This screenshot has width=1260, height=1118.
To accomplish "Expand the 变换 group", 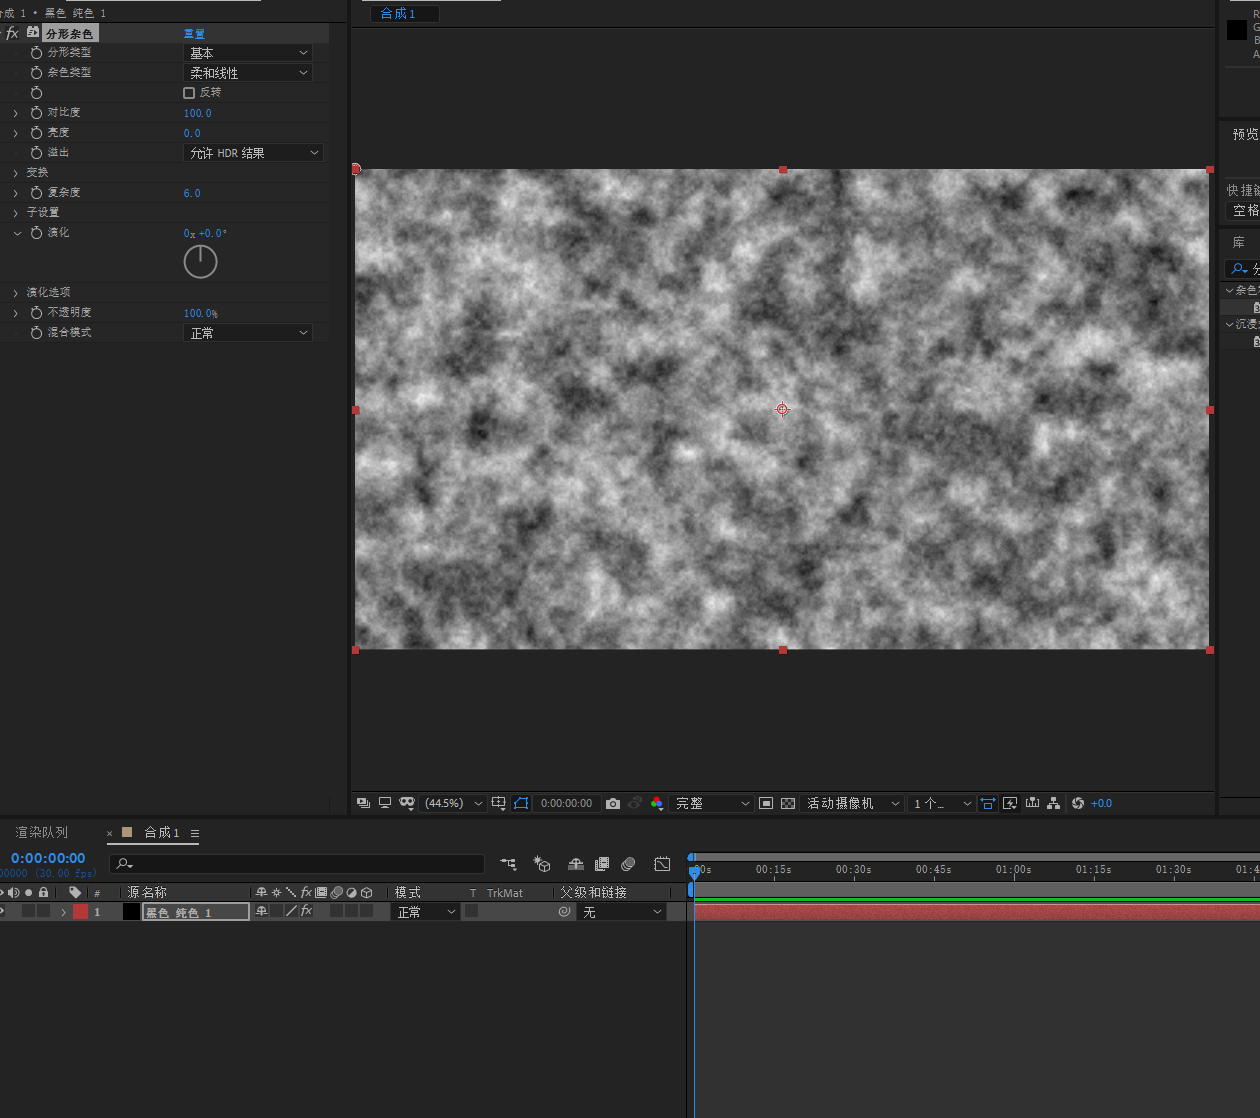I will pyautogui.click(x=16, y=173).
